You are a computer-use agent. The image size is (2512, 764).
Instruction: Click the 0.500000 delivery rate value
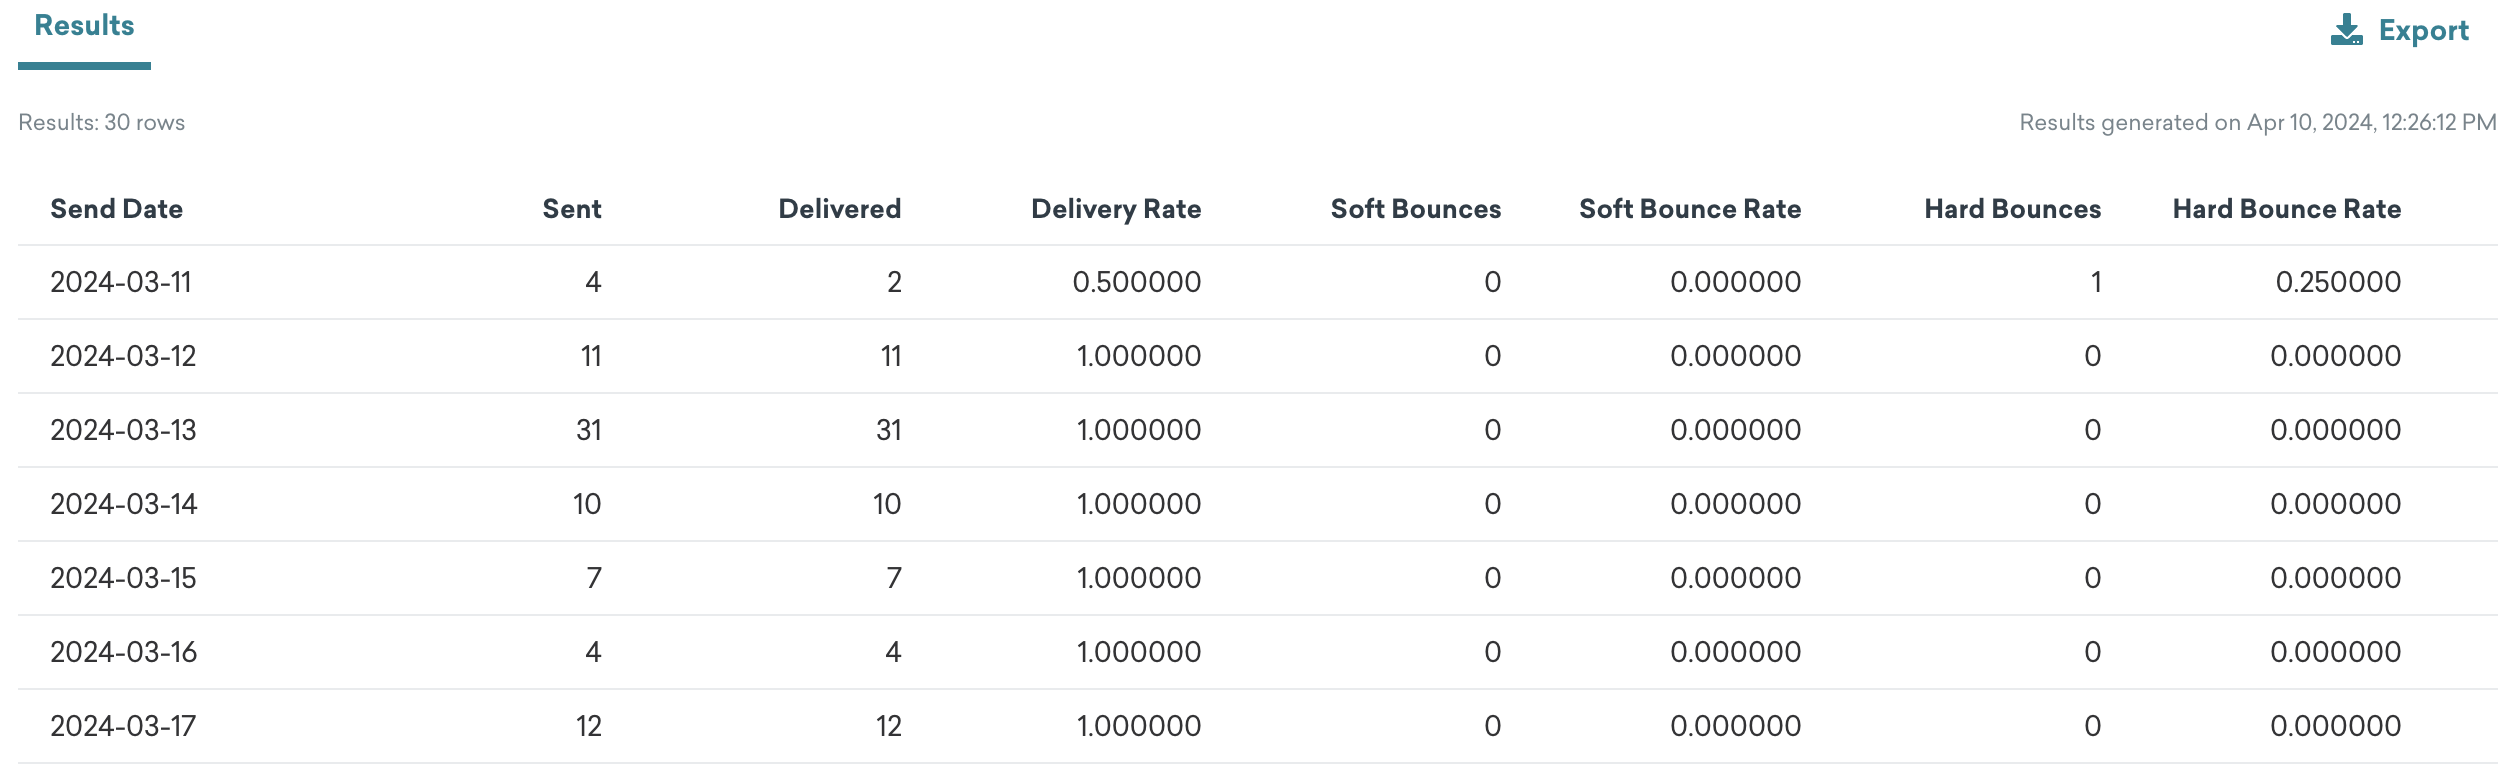1136,282
